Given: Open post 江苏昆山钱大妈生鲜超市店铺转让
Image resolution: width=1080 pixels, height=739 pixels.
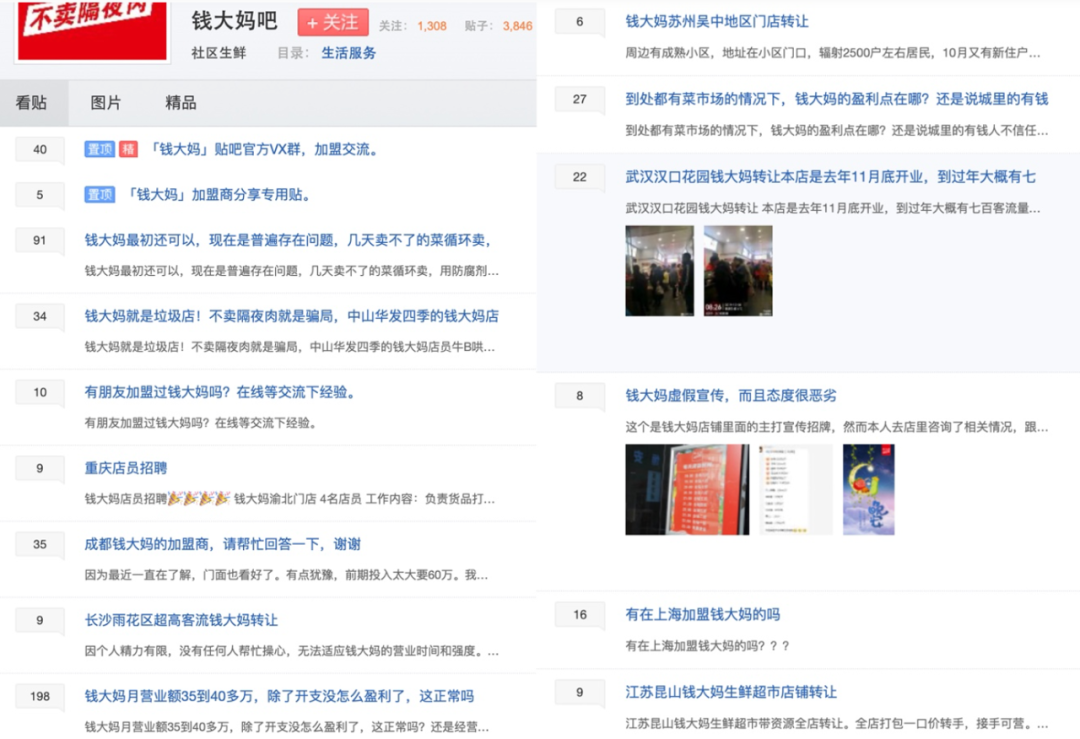Looking at the screenshot, I should pyautogui.click(x=731, y=692).
